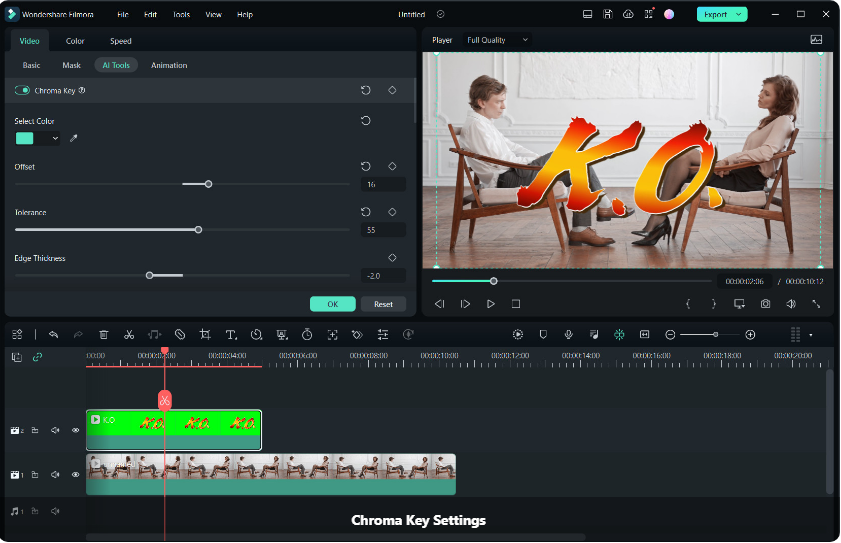
Task: Click the Edge Thickness value field
Action: point(383,275)
